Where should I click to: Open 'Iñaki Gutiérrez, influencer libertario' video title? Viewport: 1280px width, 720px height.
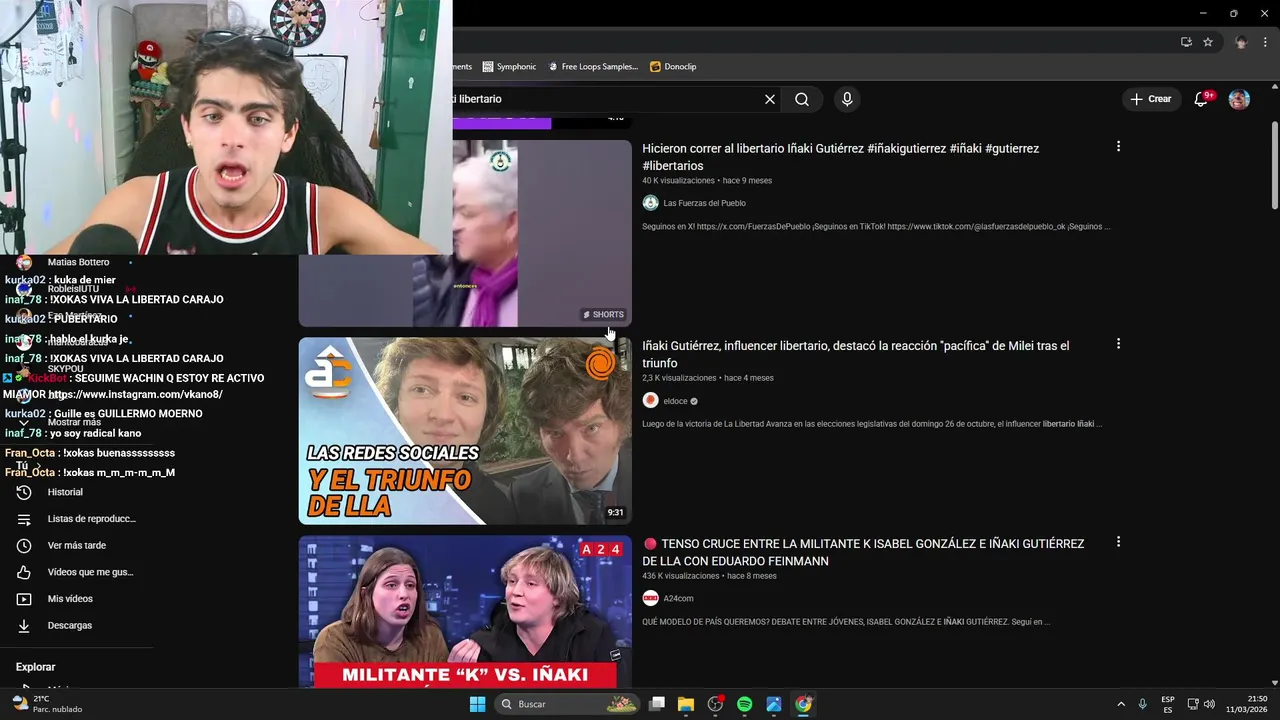(856, 354)
